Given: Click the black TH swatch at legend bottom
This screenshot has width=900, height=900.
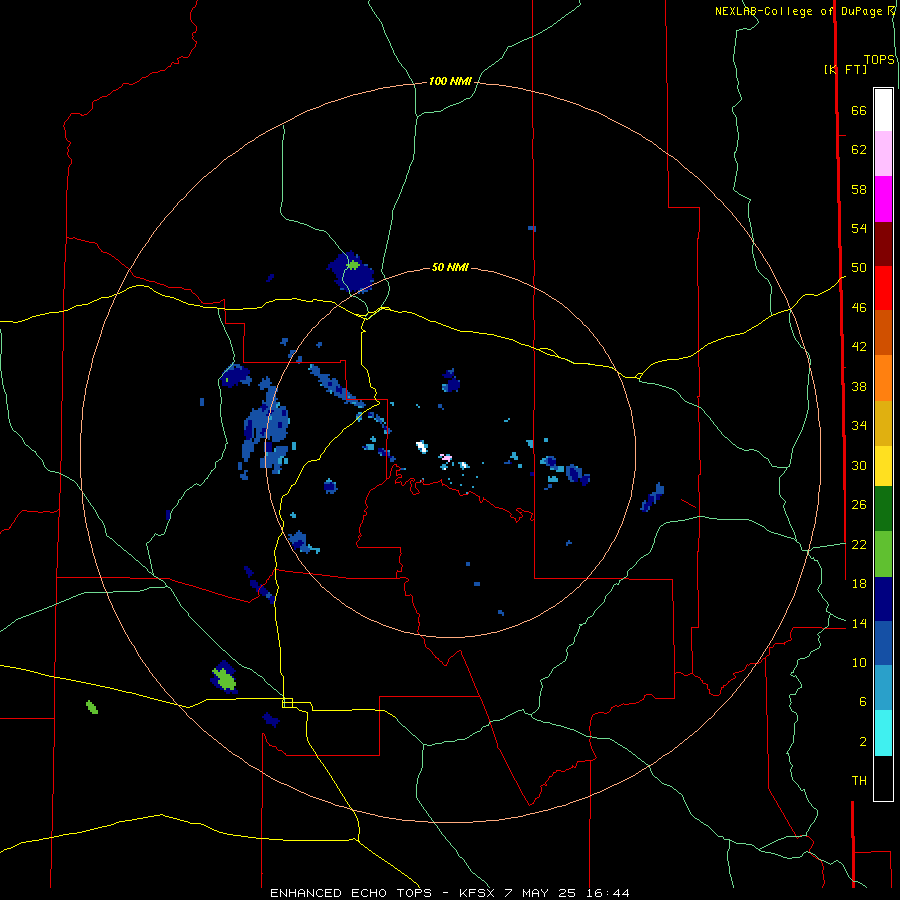Looking at the screenshot, I should [x=883, y=778].
